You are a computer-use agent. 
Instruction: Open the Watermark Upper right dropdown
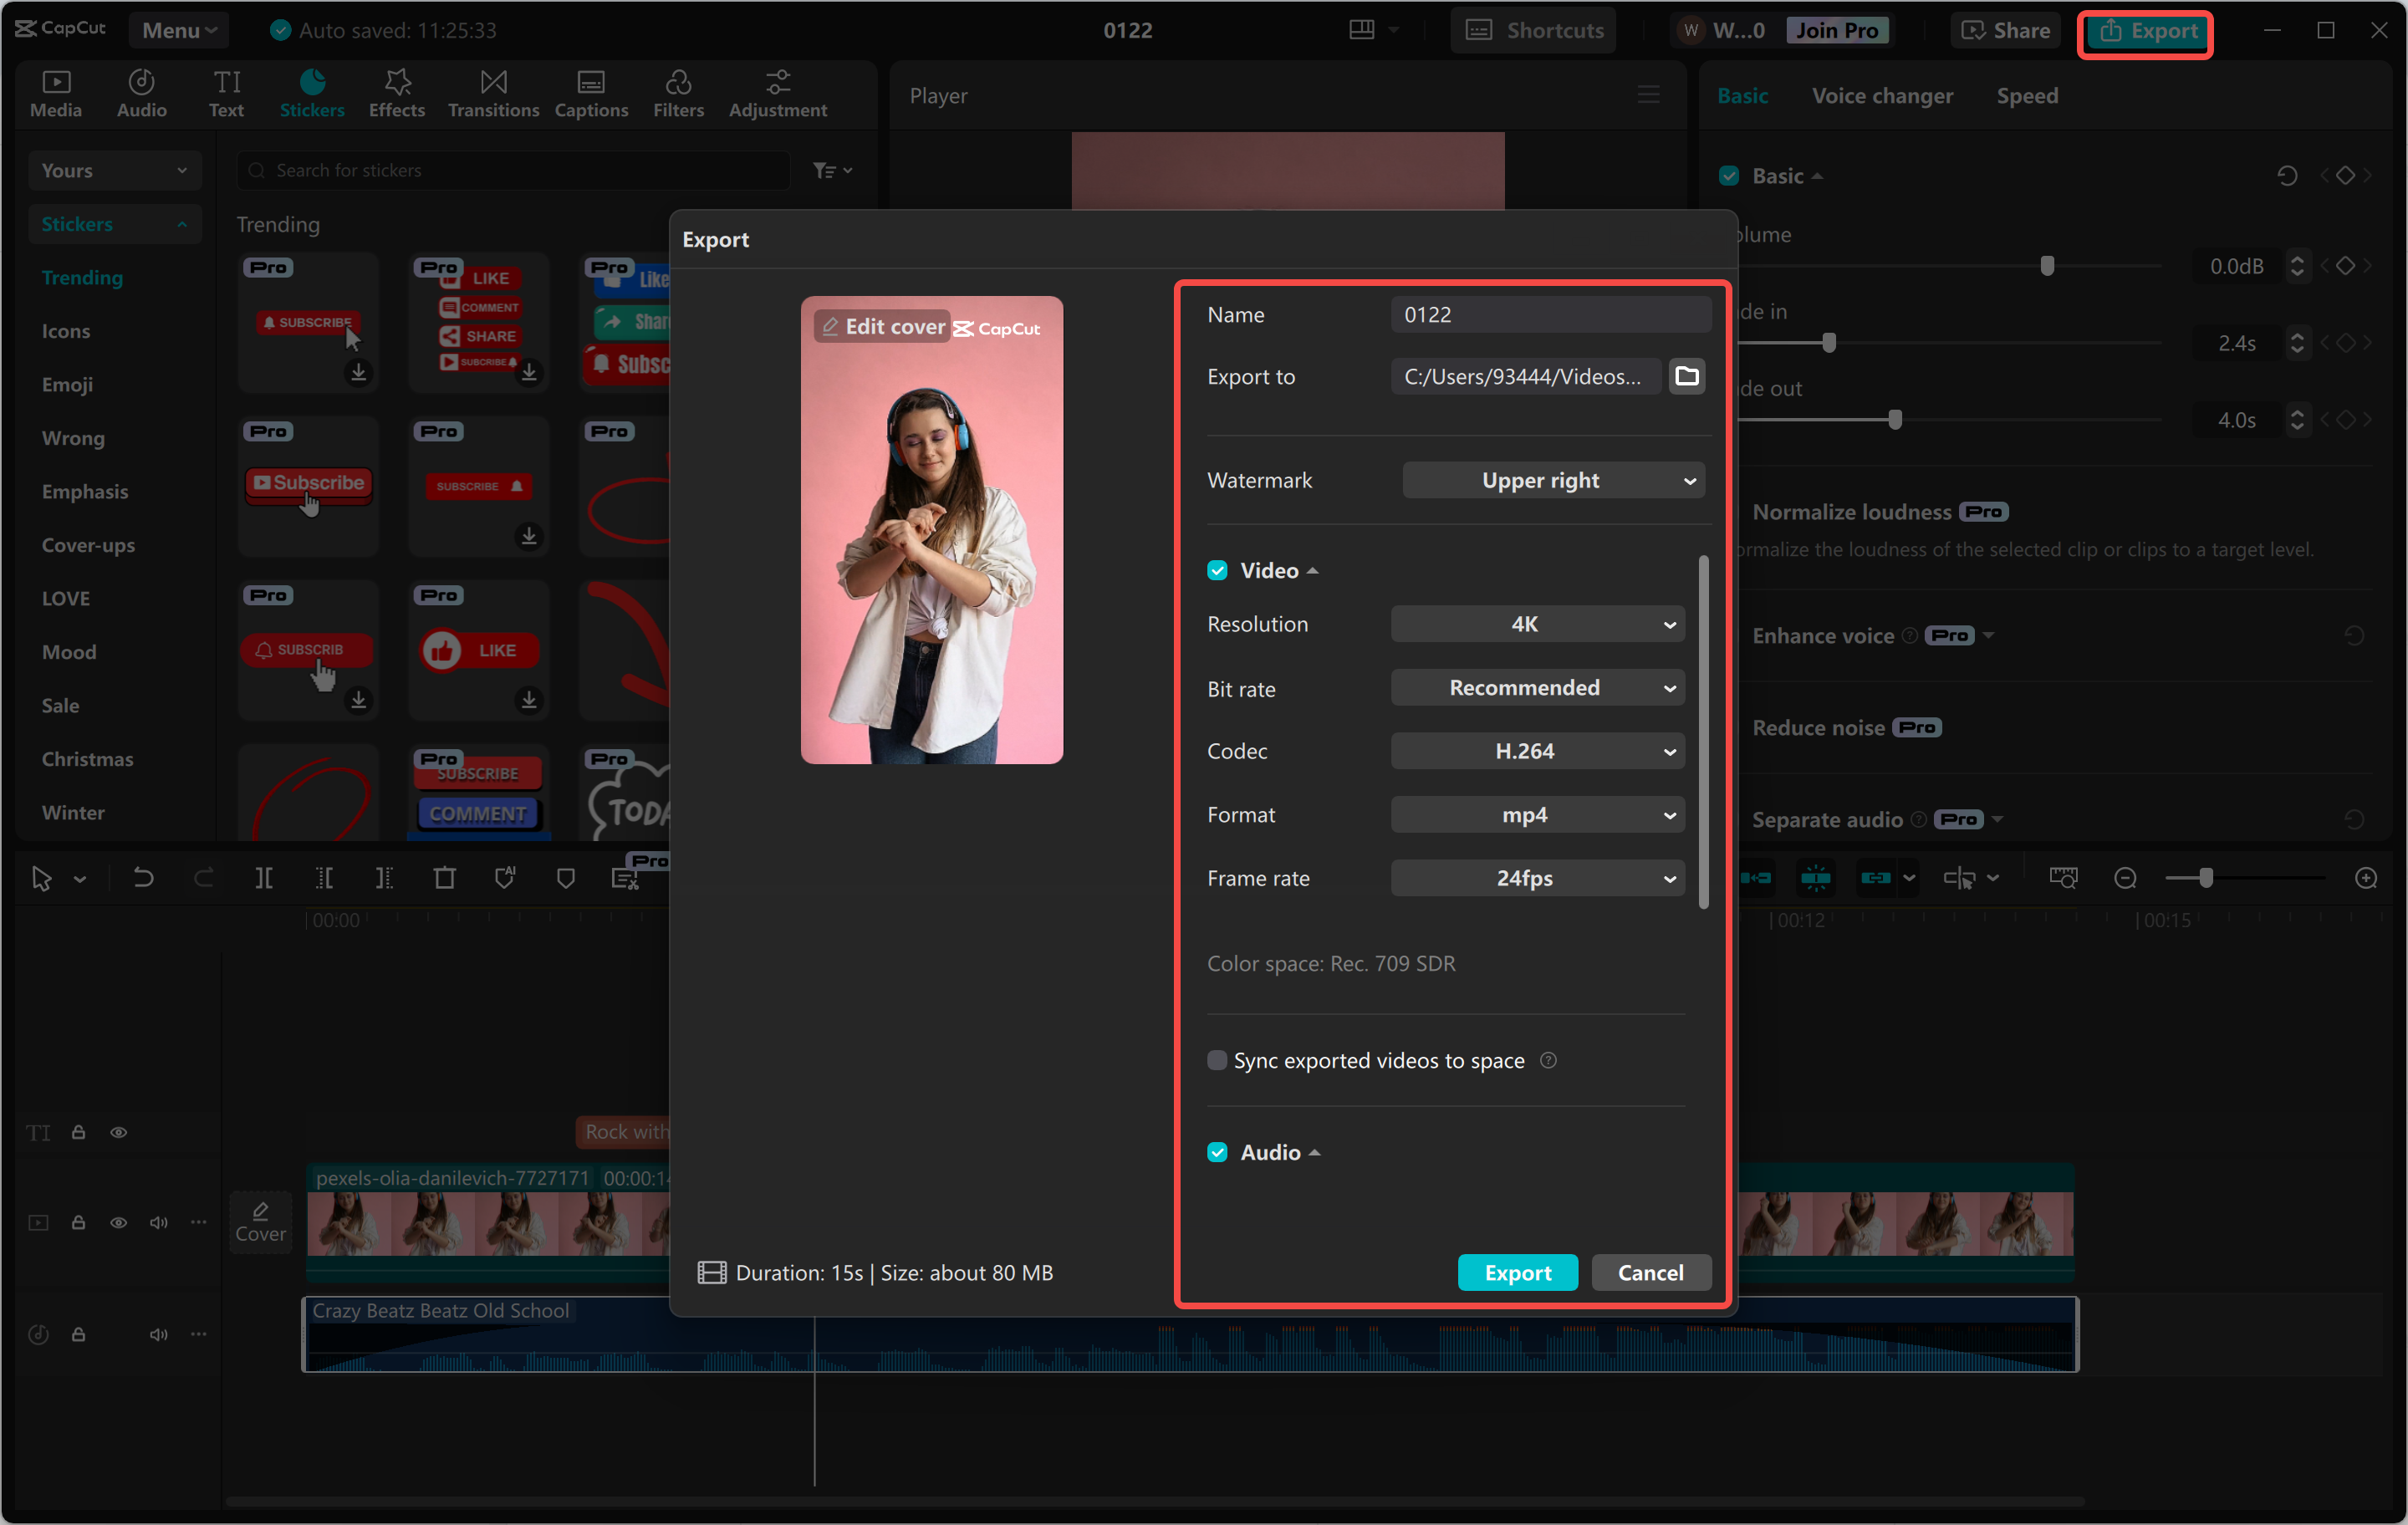1553,480
